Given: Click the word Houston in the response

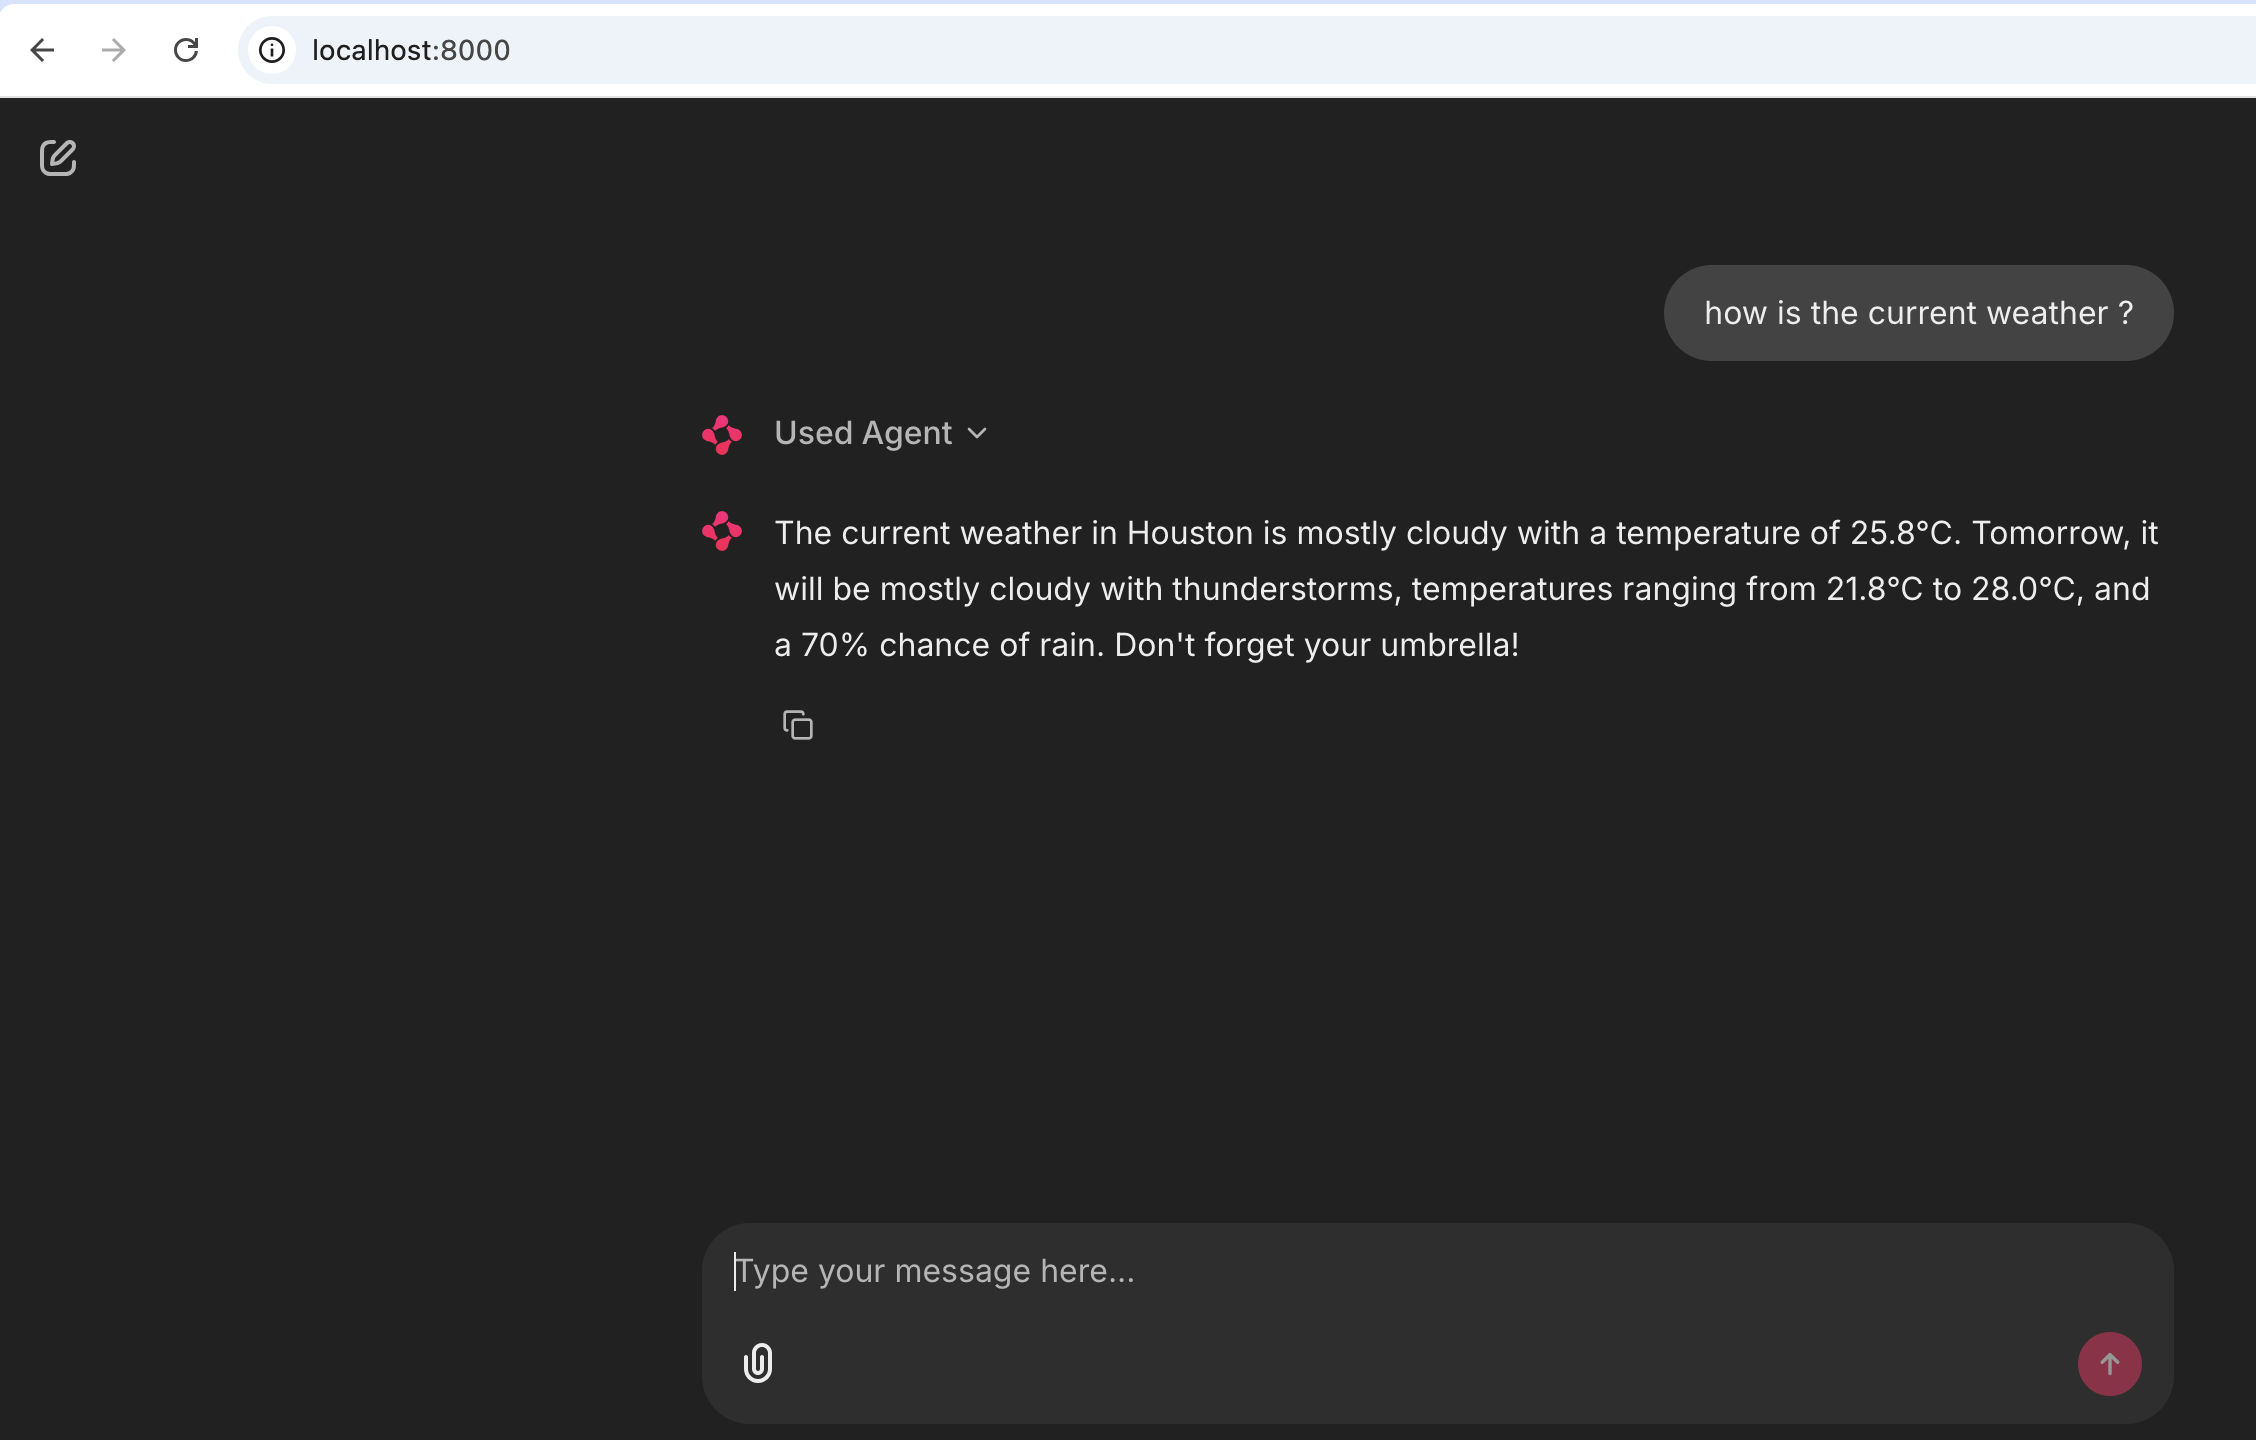Looking at the screenshot, I should [1189, 533].
